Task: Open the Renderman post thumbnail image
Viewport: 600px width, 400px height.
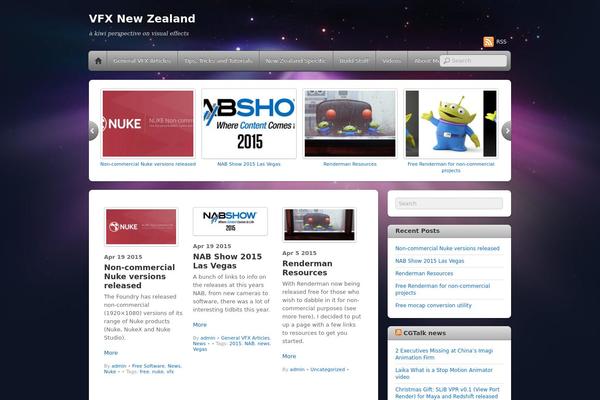Action: click(x=319, y=225)
